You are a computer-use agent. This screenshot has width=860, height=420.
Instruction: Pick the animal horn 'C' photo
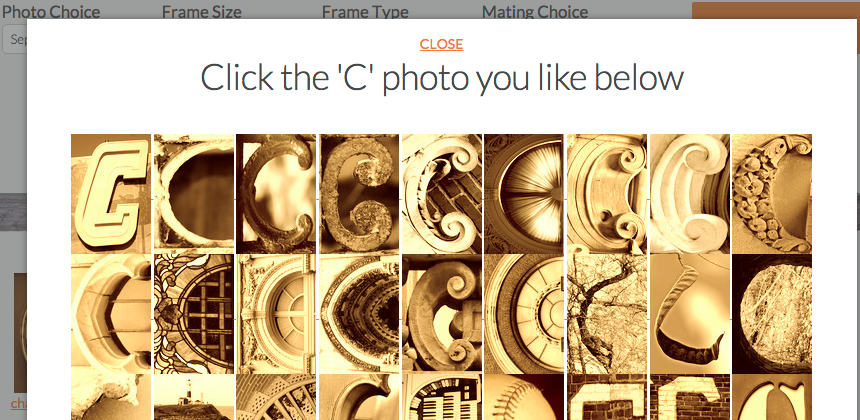[690, 314]
